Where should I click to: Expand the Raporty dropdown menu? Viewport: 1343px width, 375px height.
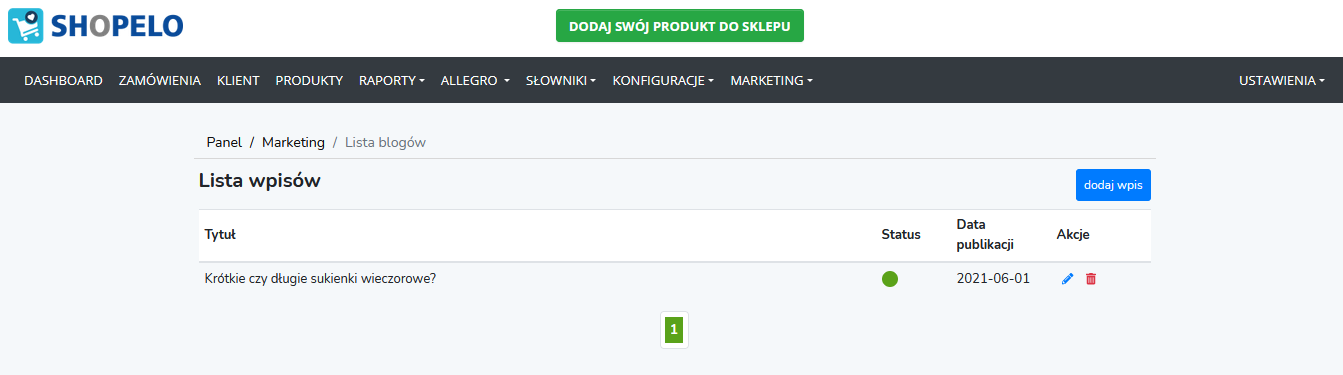(x=392, y=80)
